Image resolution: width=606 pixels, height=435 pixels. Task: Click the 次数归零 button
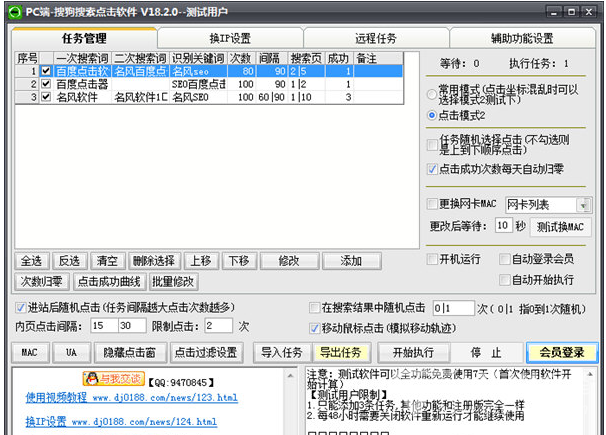coord(42,282)
